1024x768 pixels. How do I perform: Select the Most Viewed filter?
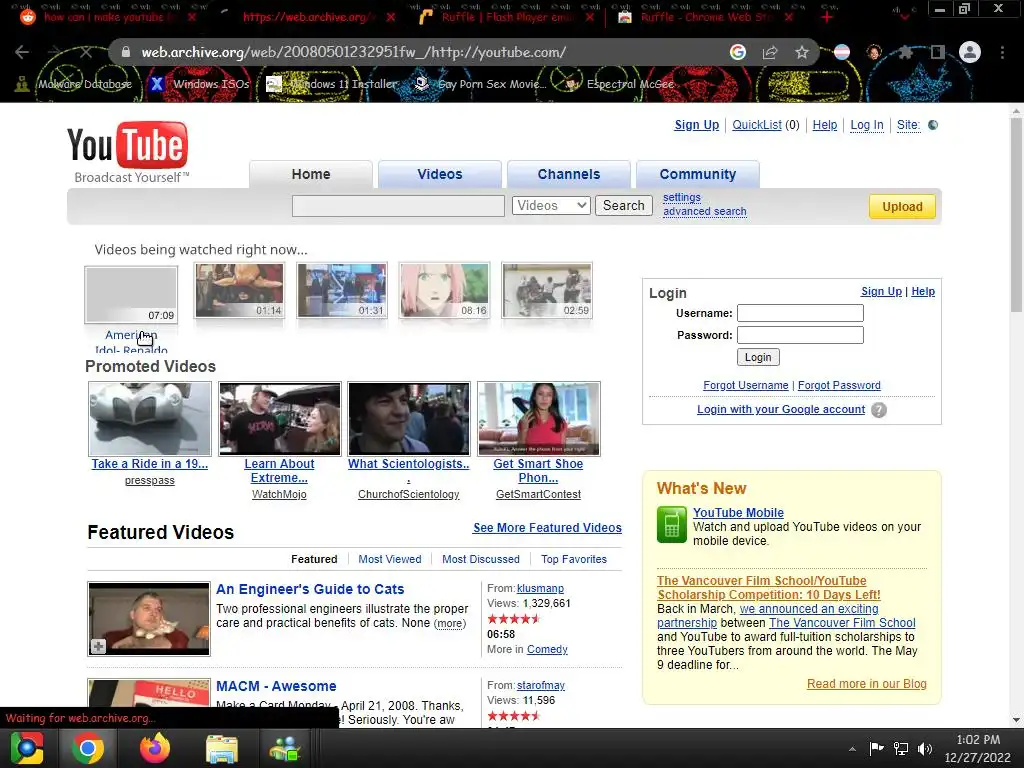click(390, 559)
